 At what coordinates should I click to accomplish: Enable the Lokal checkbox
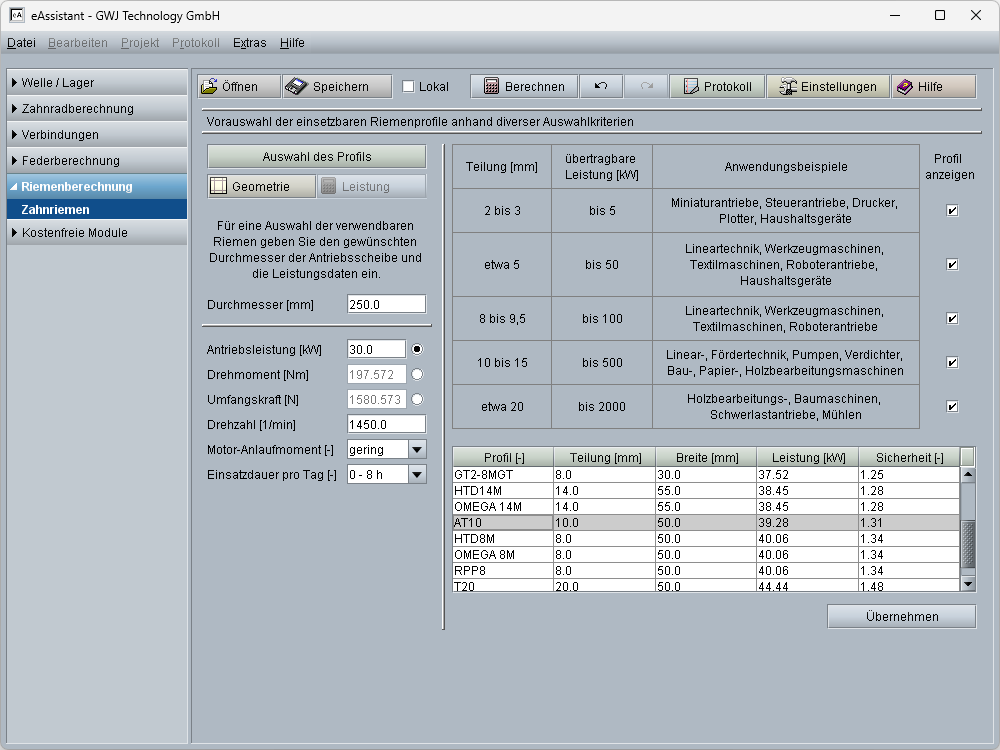[x=408, y=87]
